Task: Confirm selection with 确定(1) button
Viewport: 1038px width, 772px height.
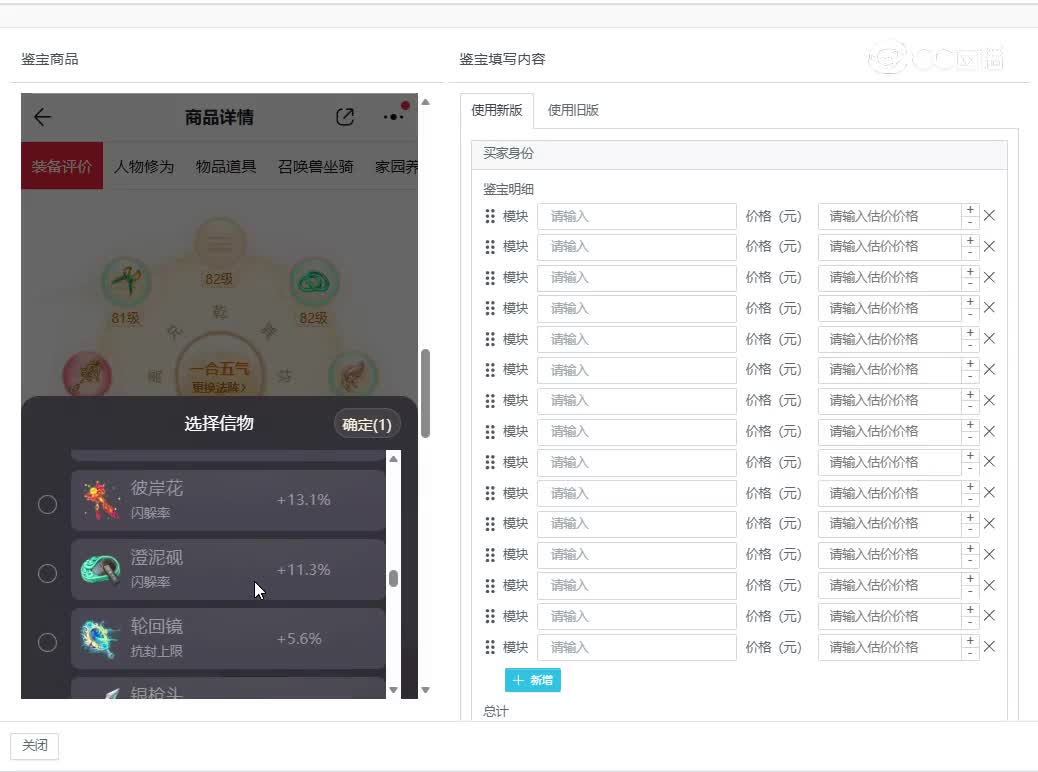Action: [367, 424]
